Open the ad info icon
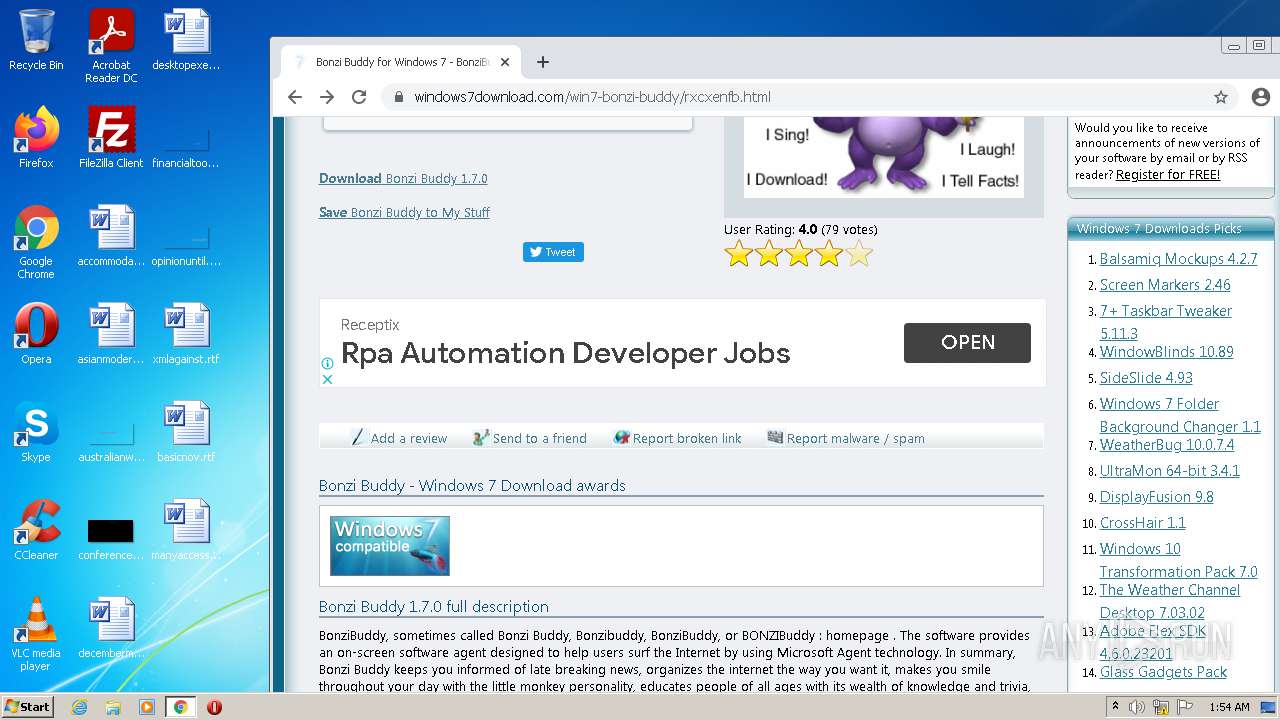Screen dimensions: 1280x720 pyautogui.click(x=327, y=364)
